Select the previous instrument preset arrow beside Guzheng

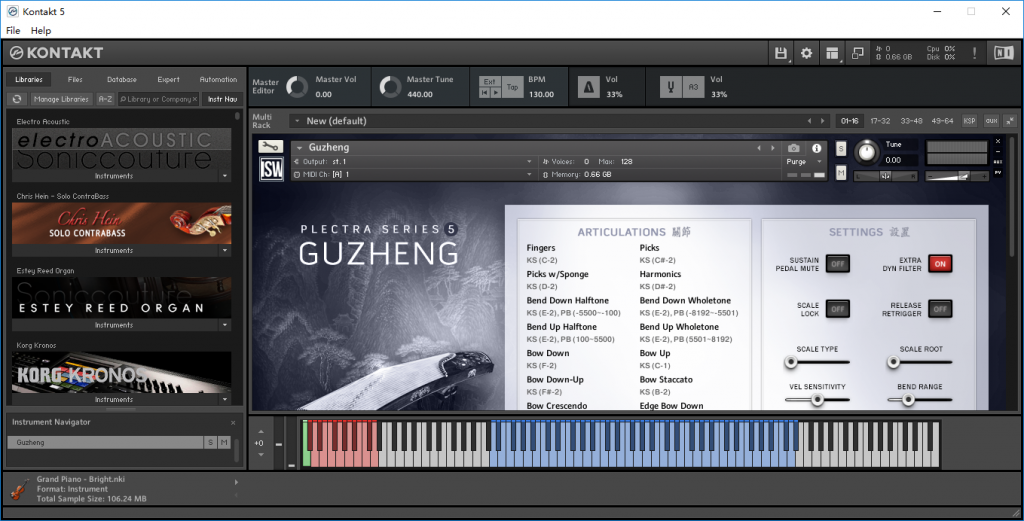759,148
